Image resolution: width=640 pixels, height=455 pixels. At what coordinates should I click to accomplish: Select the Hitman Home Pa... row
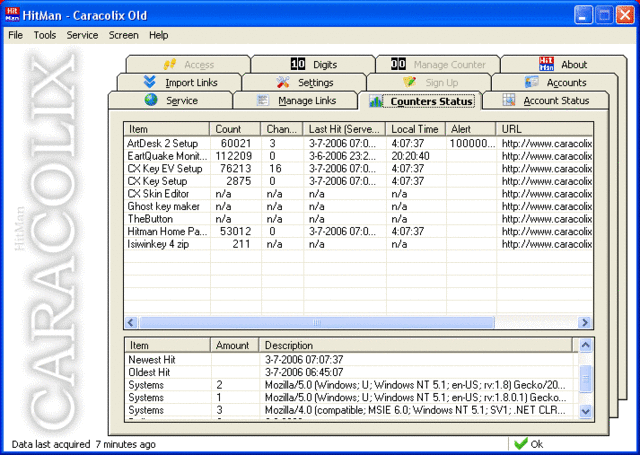(358, 231)
